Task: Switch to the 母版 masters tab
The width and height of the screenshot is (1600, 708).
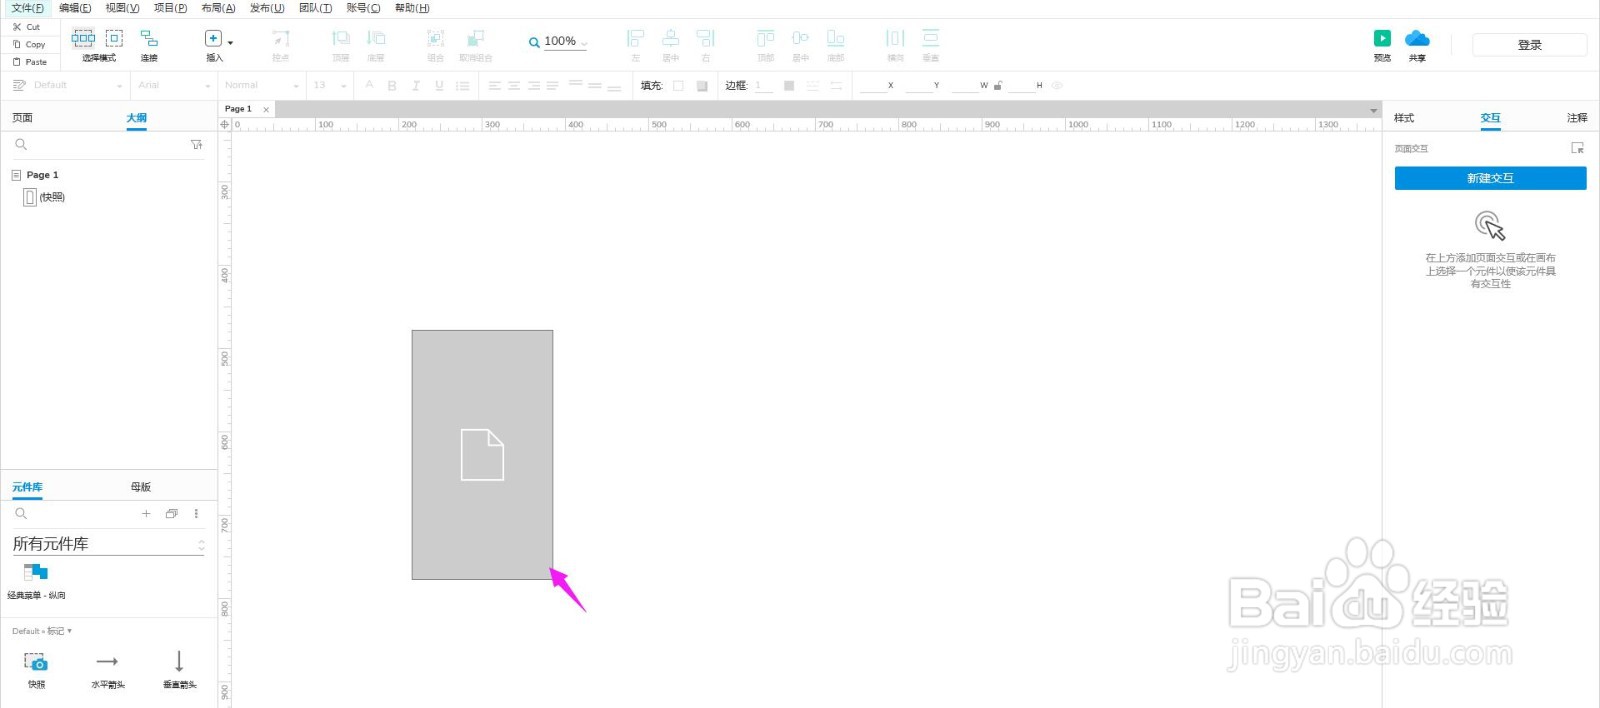Action: pyautogui.click(x=141, y=487)
